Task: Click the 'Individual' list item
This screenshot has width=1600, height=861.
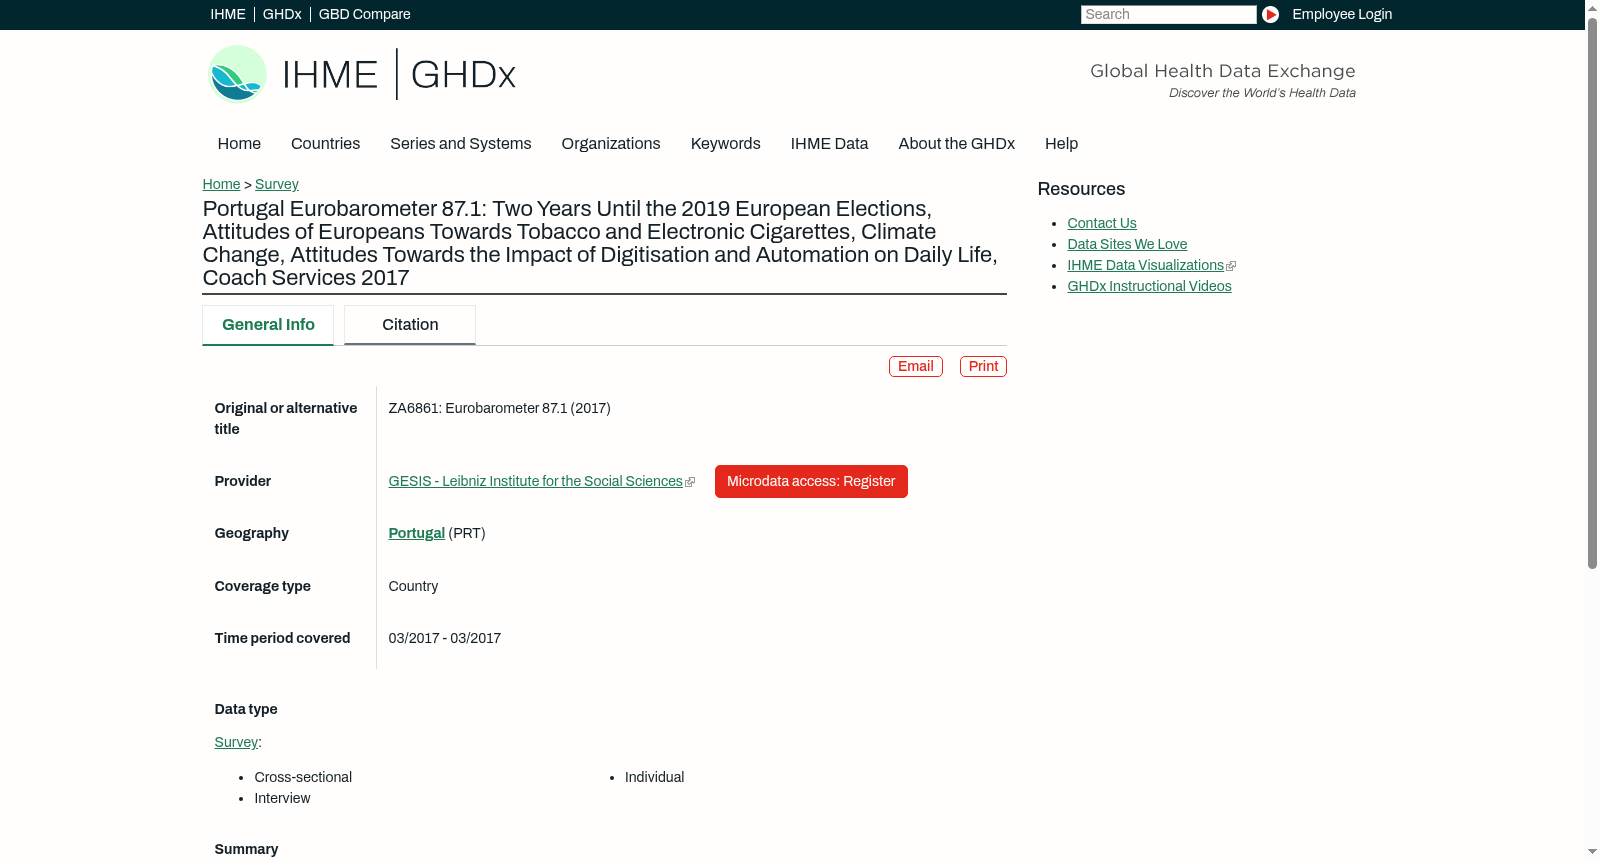Action: pos(654,777)
